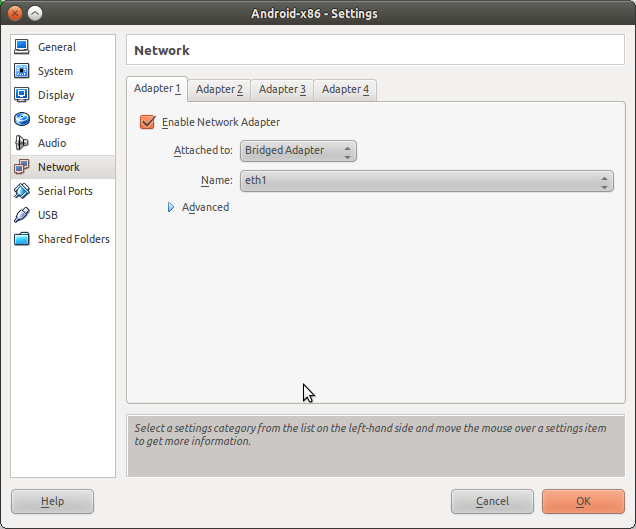
Task: Click the Help button
Action: click(x=52, y=501)
